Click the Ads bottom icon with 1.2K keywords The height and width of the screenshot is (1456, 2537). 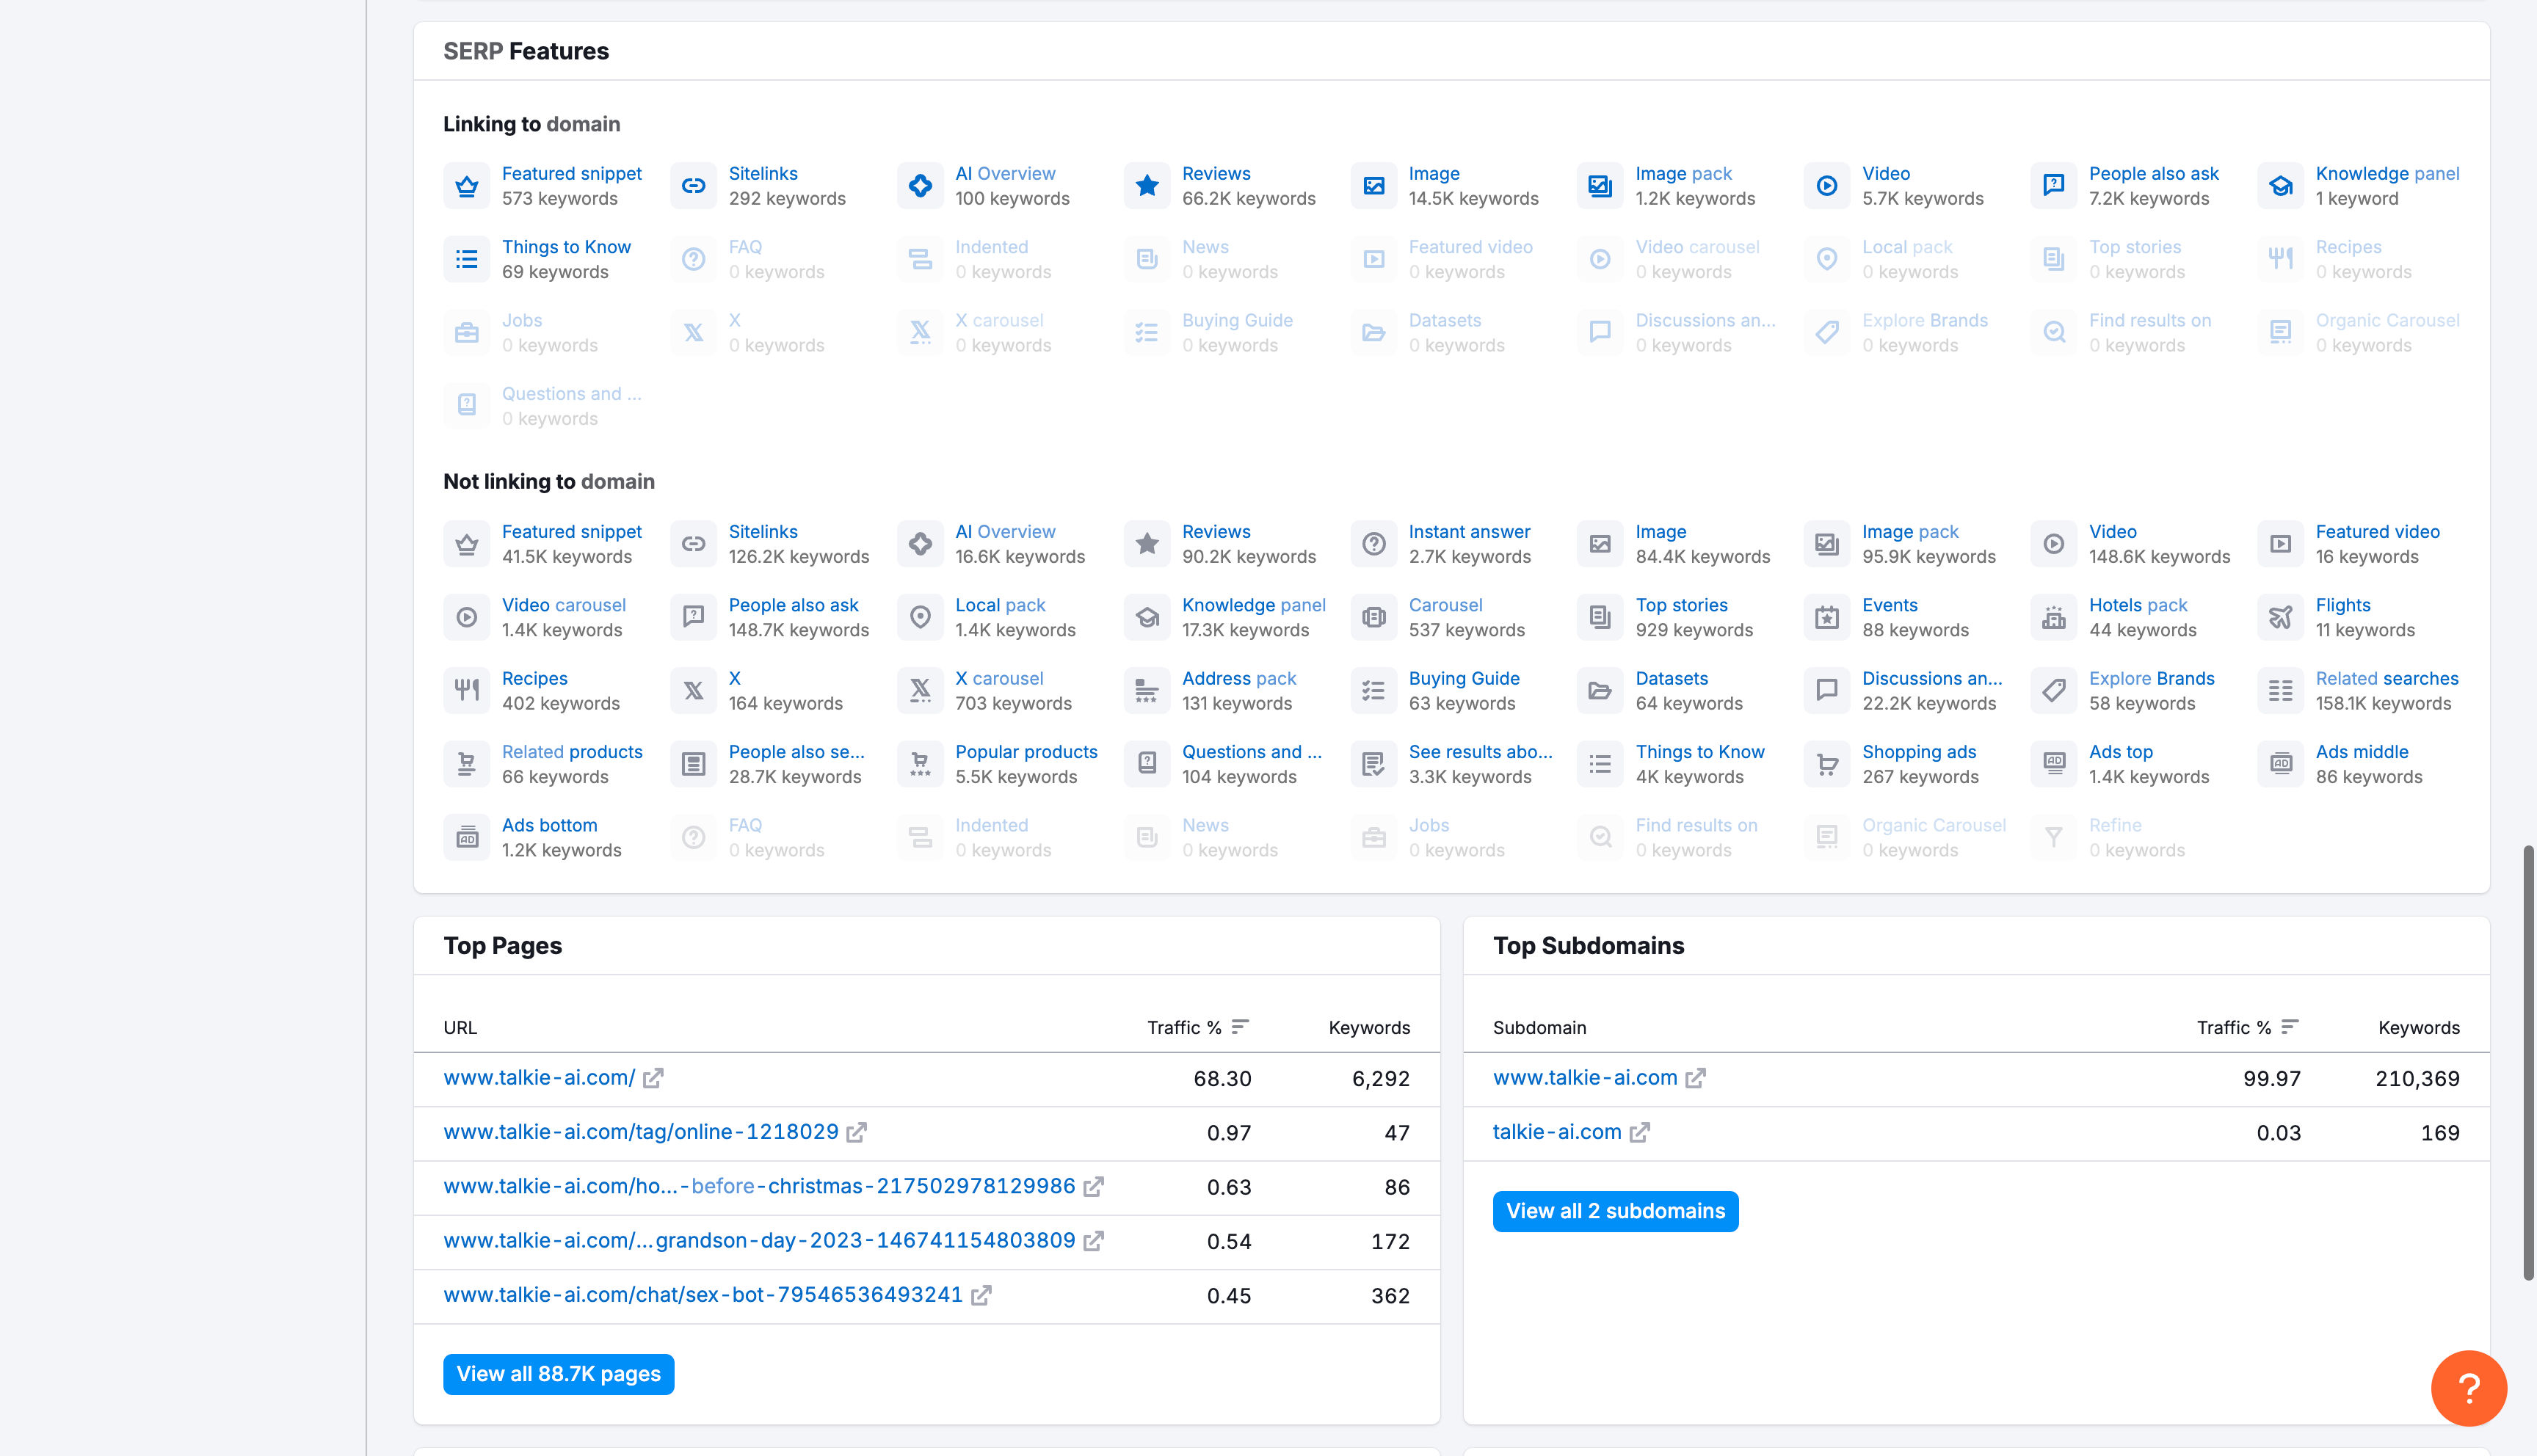click(x=466, y=837)
